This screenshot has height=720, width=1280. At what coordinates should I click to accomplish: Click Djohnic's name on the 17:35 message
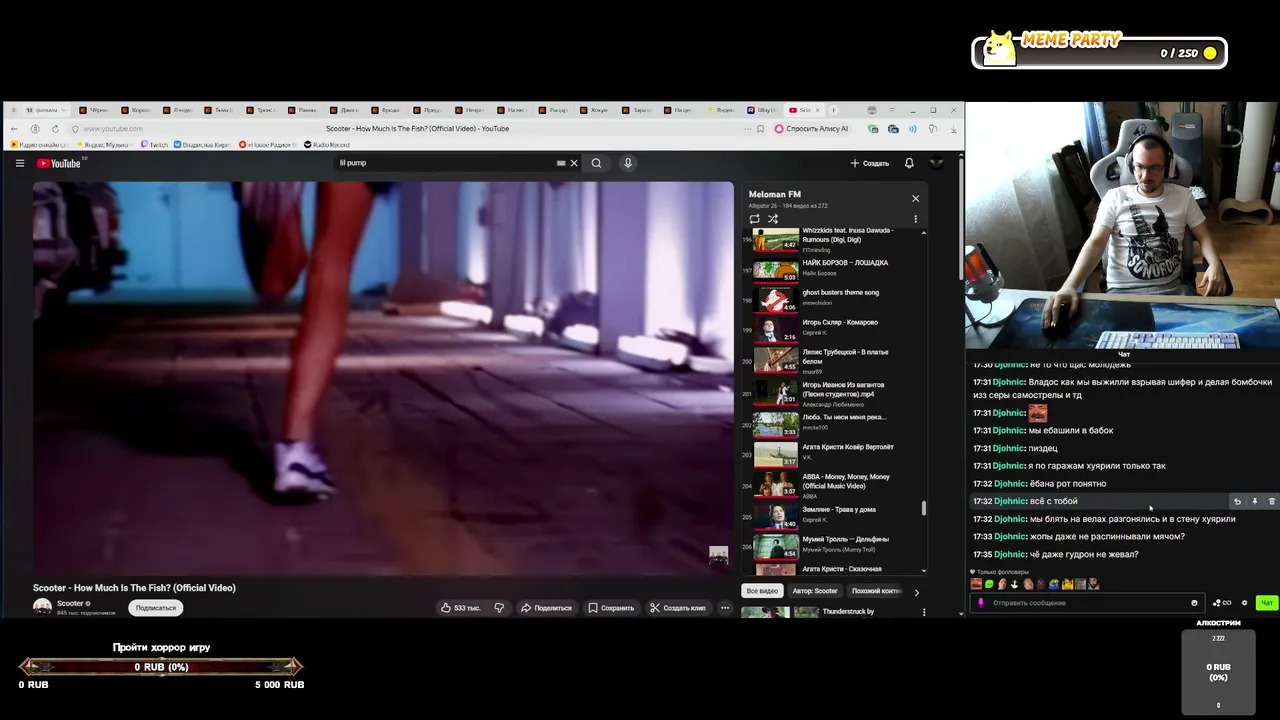pos(1009,554)
